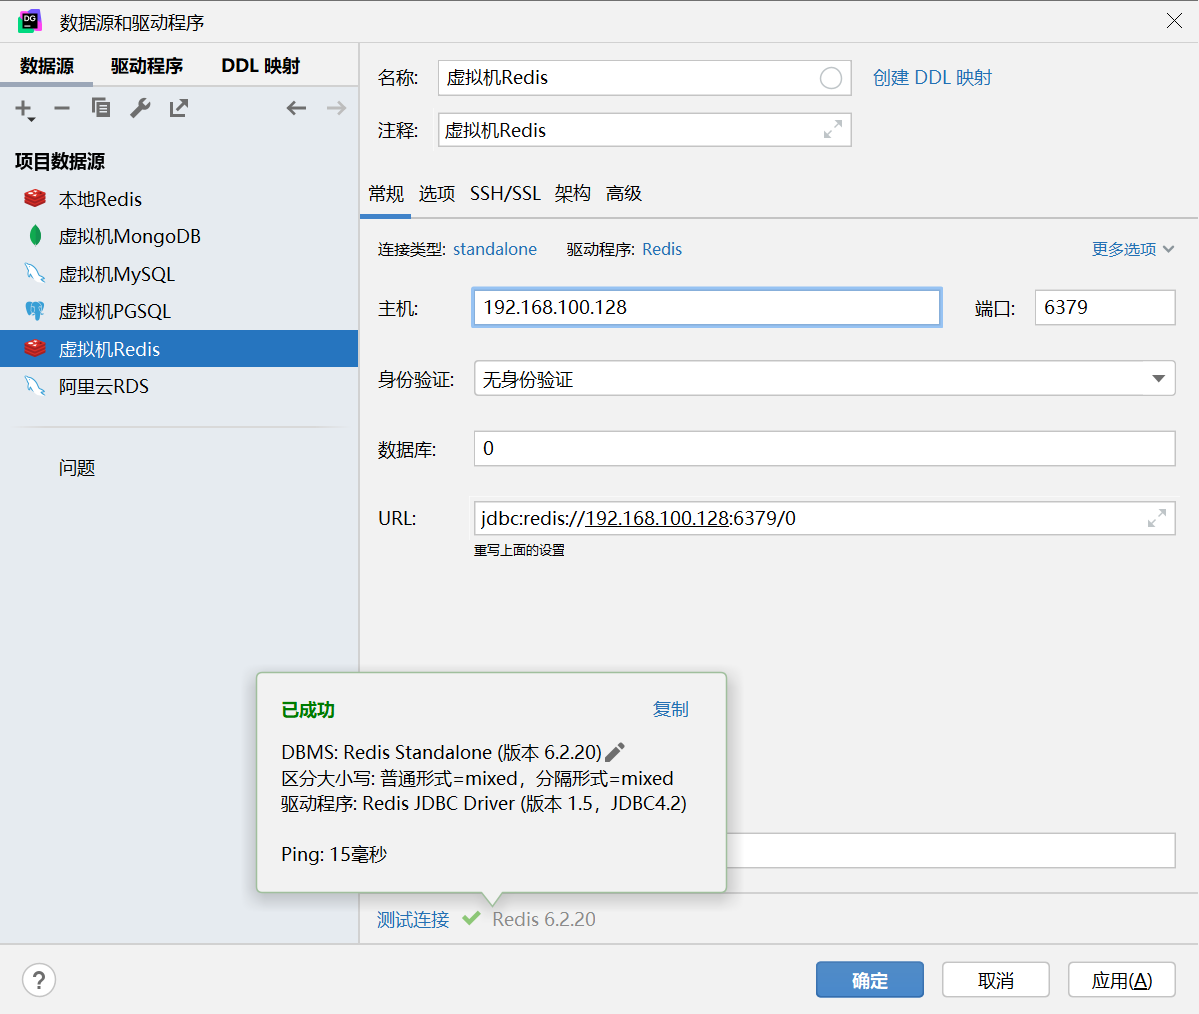Edit DBMS version with pencil icon

point(615,752)
